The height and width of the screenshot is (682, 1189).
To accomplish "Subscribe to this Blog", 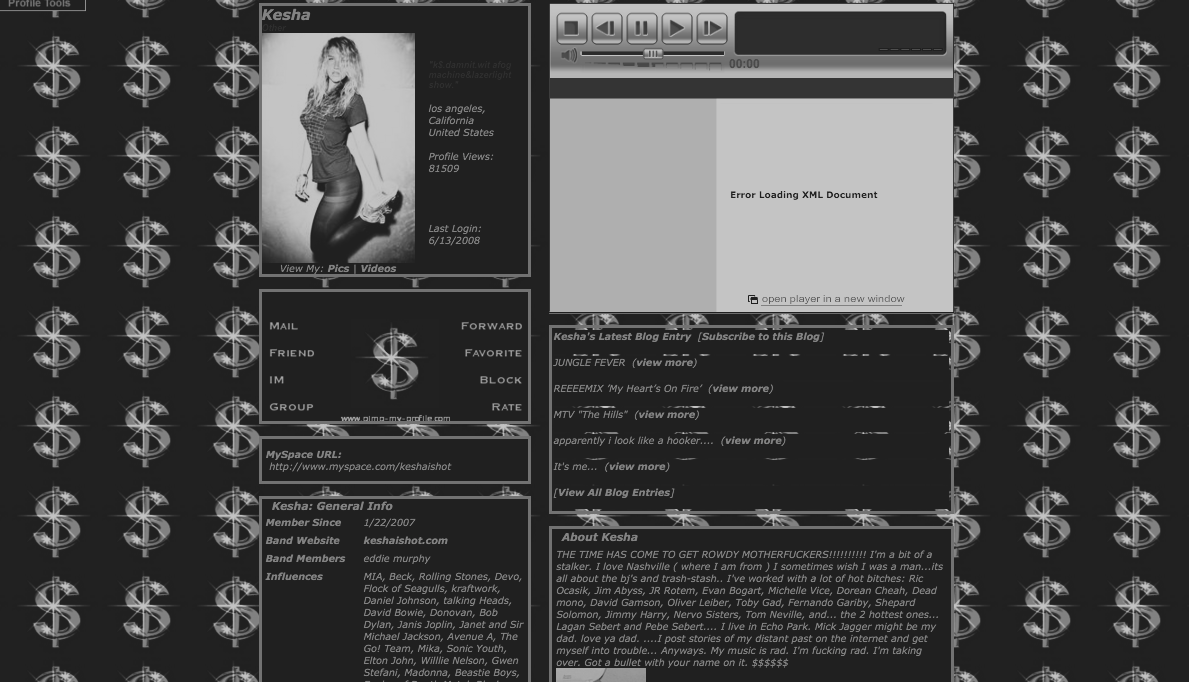I will (x=760, y=337).
